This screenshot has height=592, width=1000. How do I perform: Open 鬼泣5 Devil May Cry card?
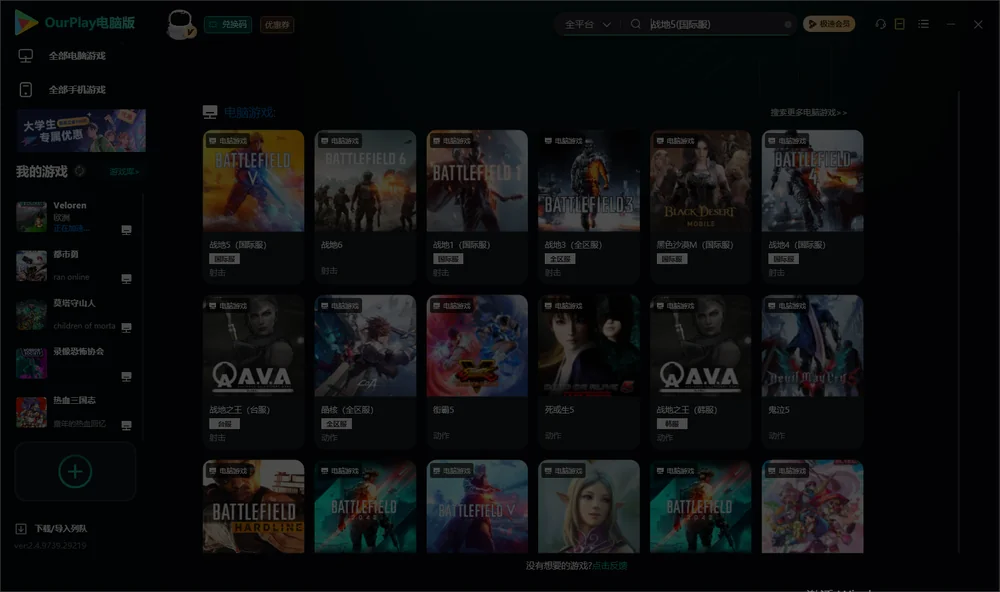click(x=812, y=371)
